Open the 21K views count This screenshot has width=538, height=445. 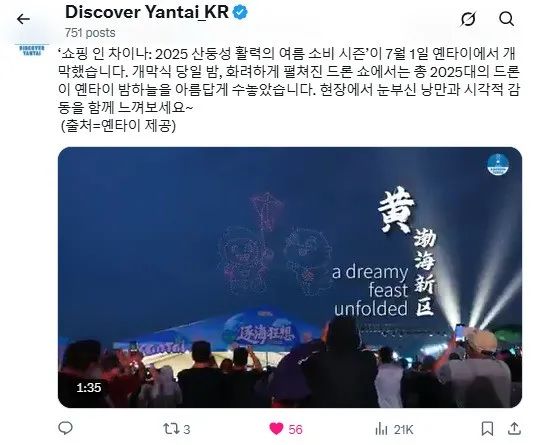pyautogui.click(x=403, y=429)
